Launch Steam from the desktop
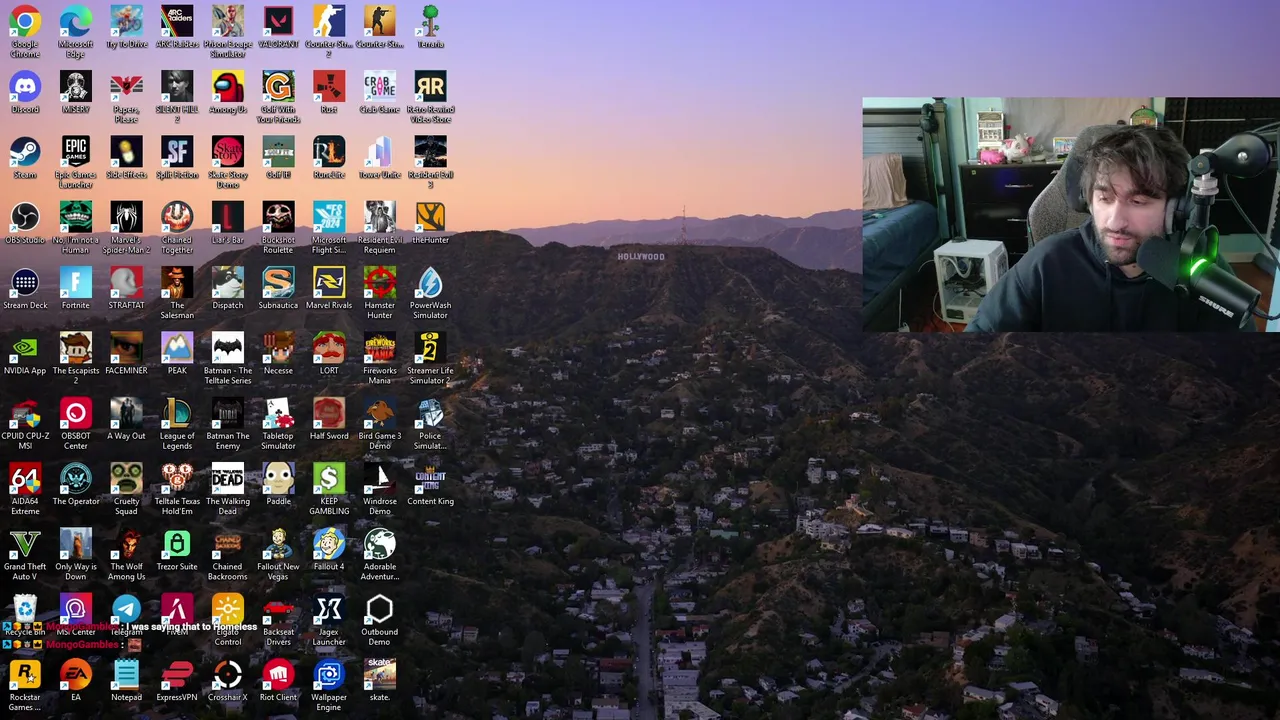Image resolution: width=1280 pixels, height=720 pixels. point(25,151)
